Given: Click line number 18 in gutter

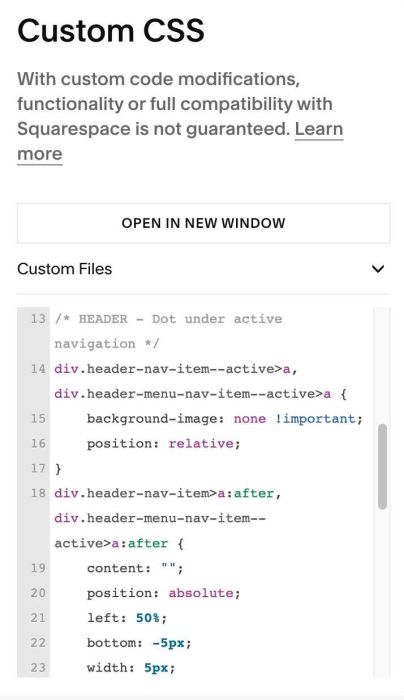Looking at the screenshot, I should [38, 493].
